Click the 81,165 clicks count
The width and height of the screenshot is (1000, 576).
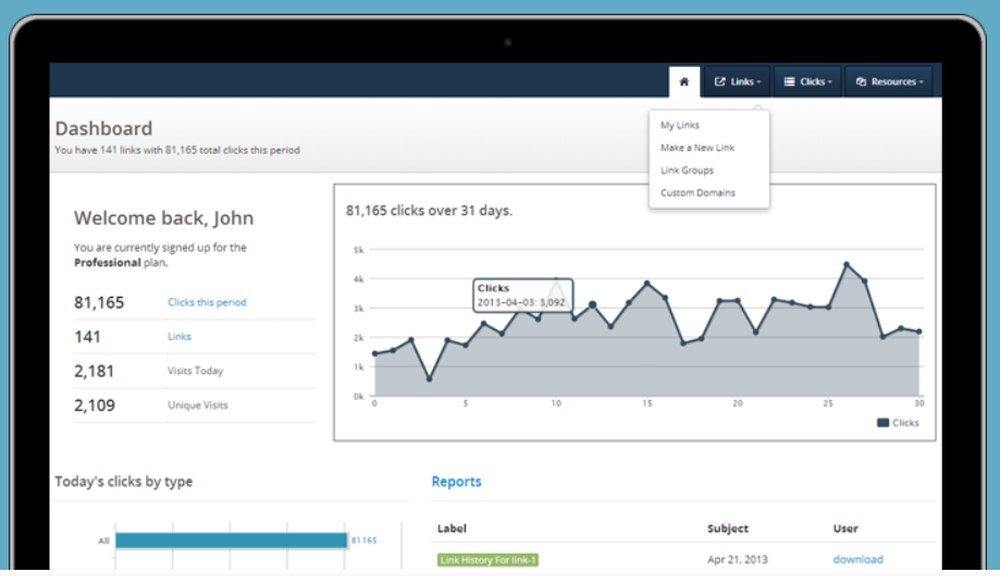pos(99,302)
